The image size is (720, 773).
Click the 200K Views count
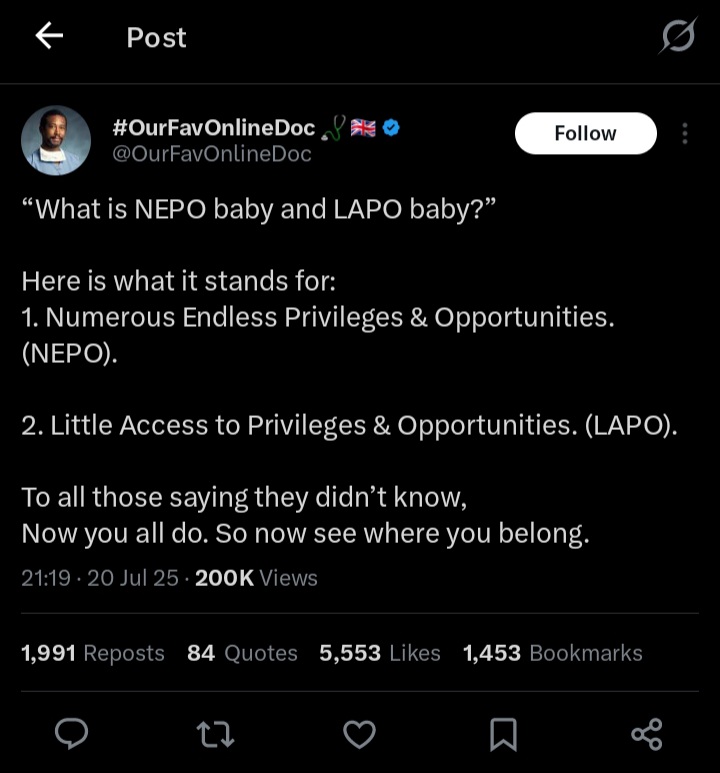(256, 578)
